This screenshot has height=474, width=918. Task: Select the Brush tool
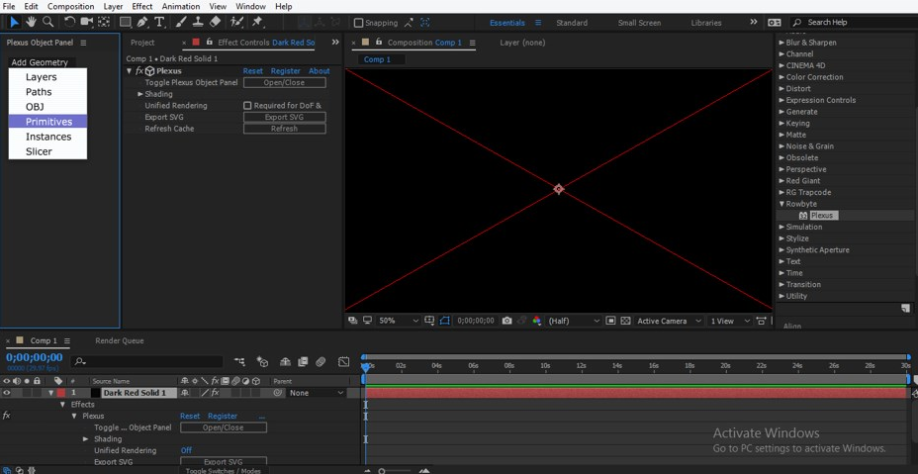[x=181, y=22]
